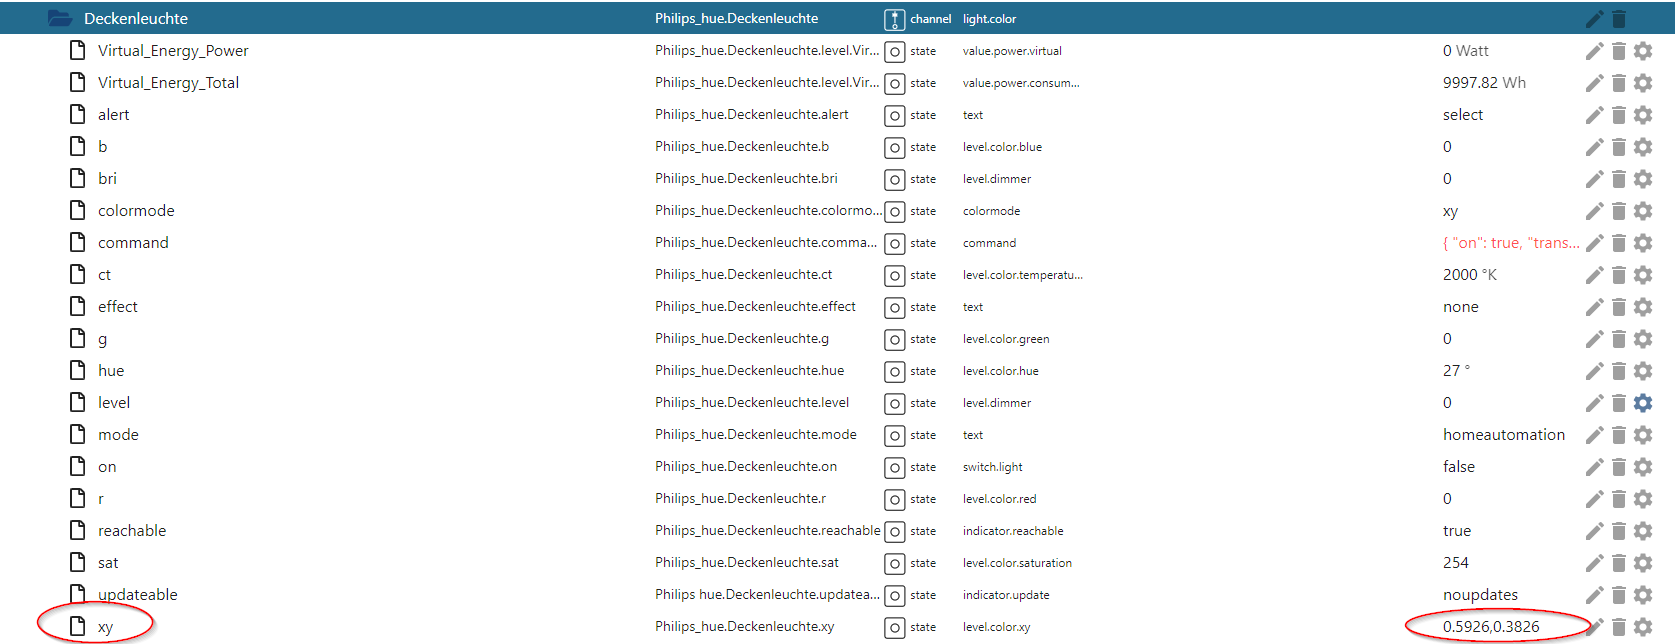Edit the g state object

[x=1595, y=339]
